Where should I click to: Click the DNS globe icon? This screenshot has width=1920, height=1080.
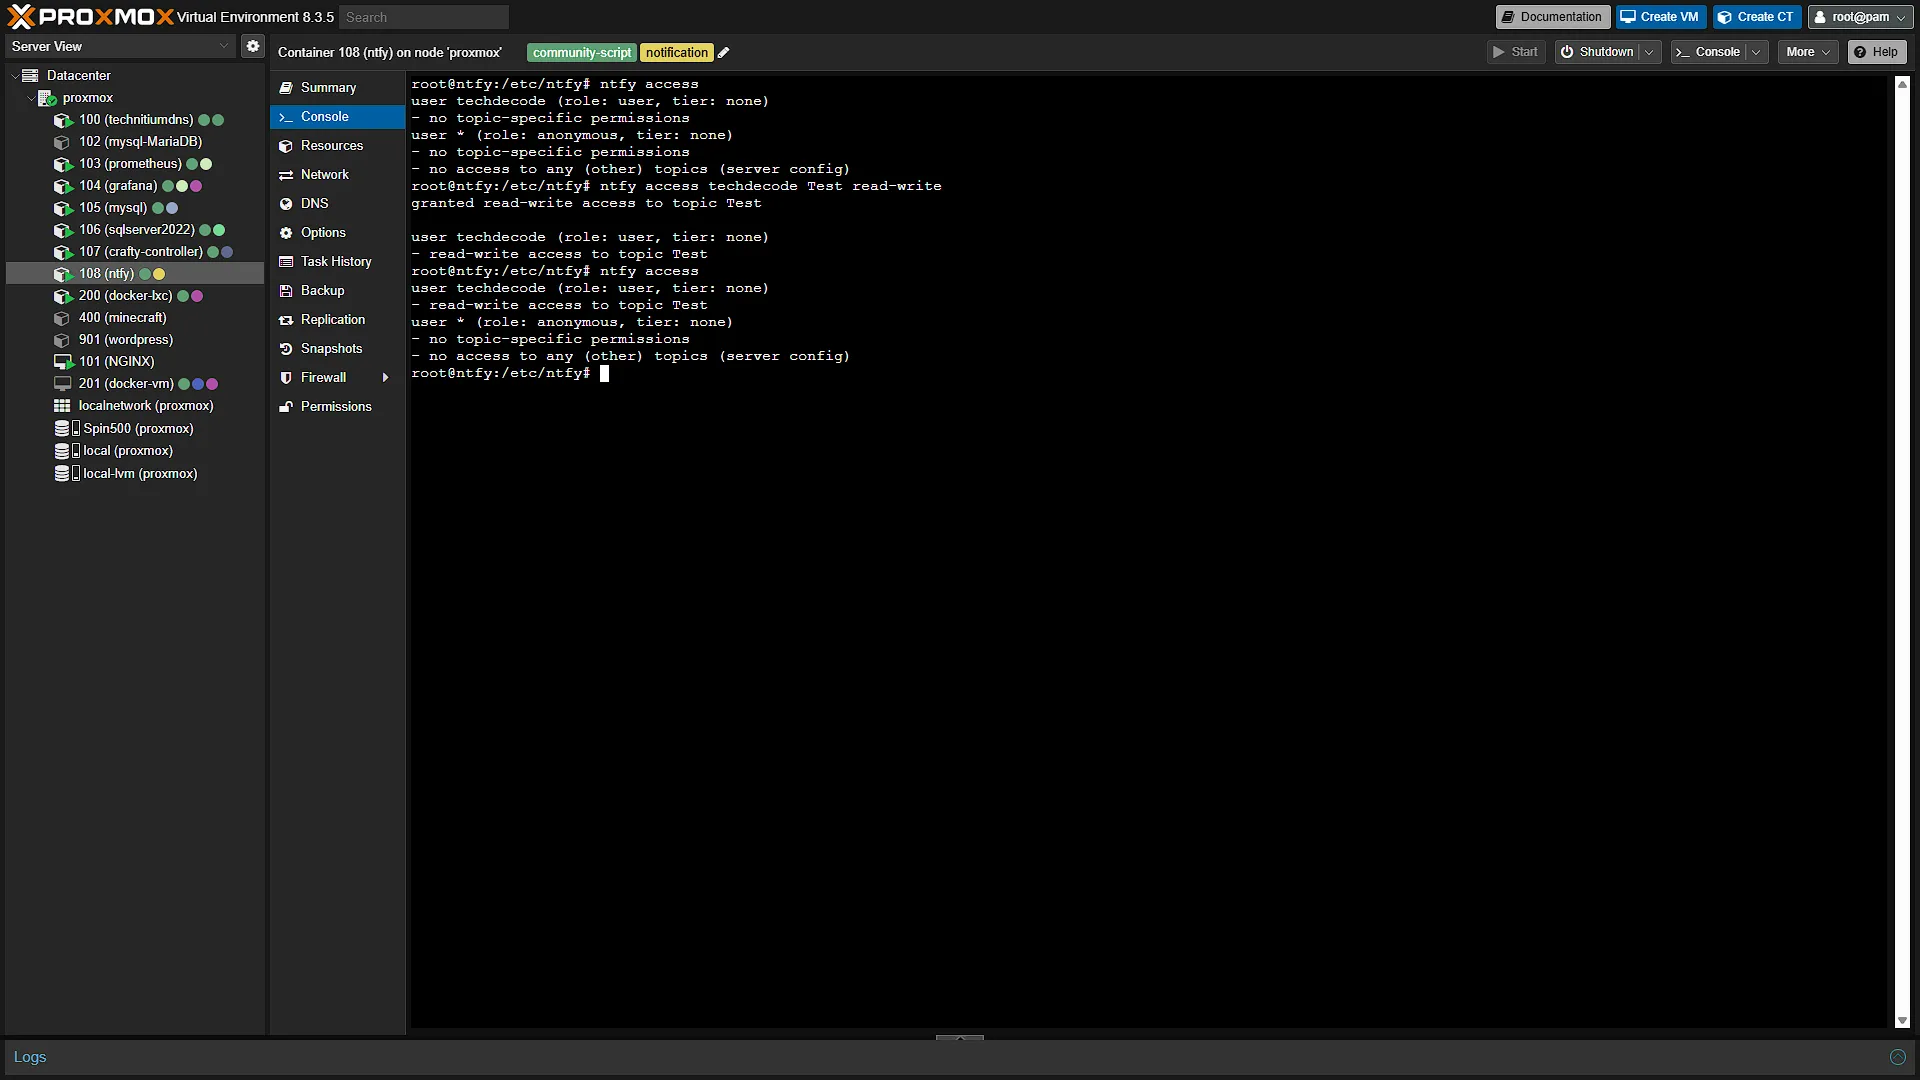286,204
